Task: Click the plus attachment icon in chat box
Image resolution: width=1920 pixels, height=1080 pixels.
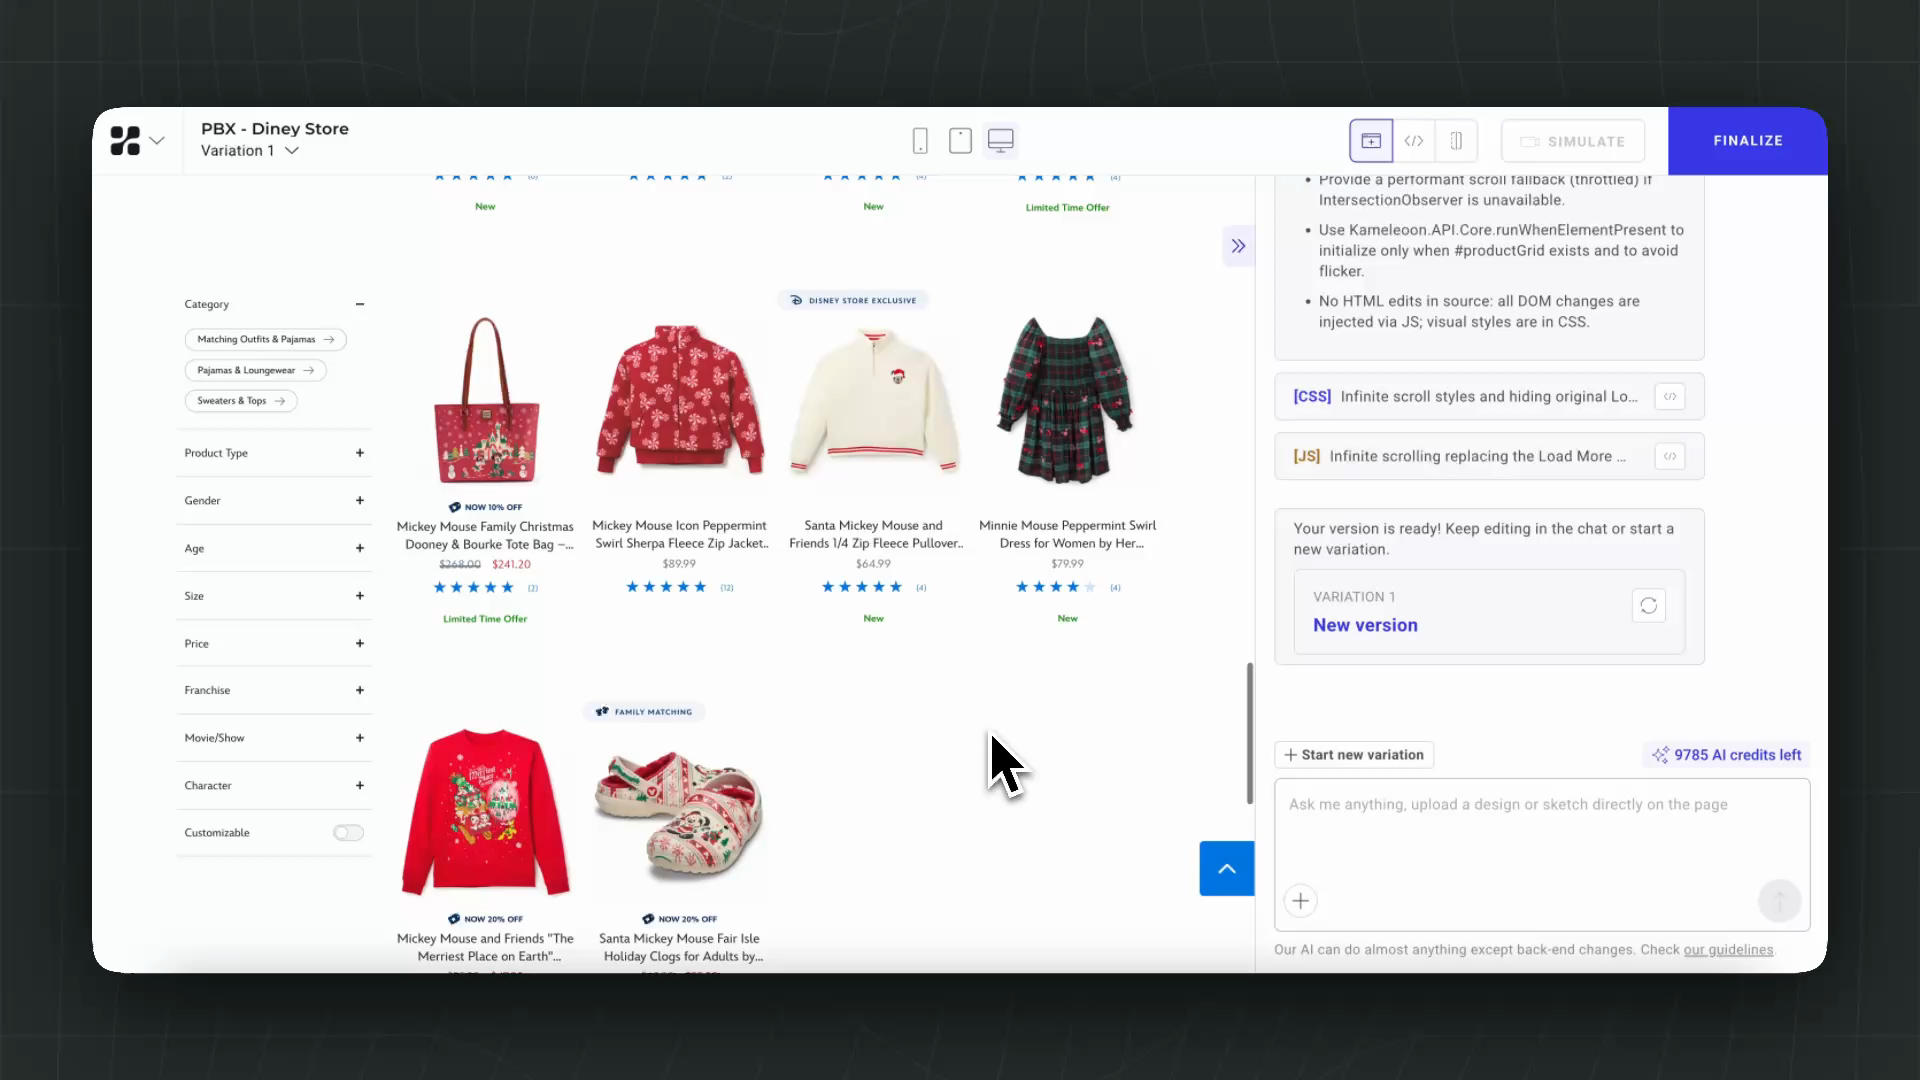Action: [1300, 901]
